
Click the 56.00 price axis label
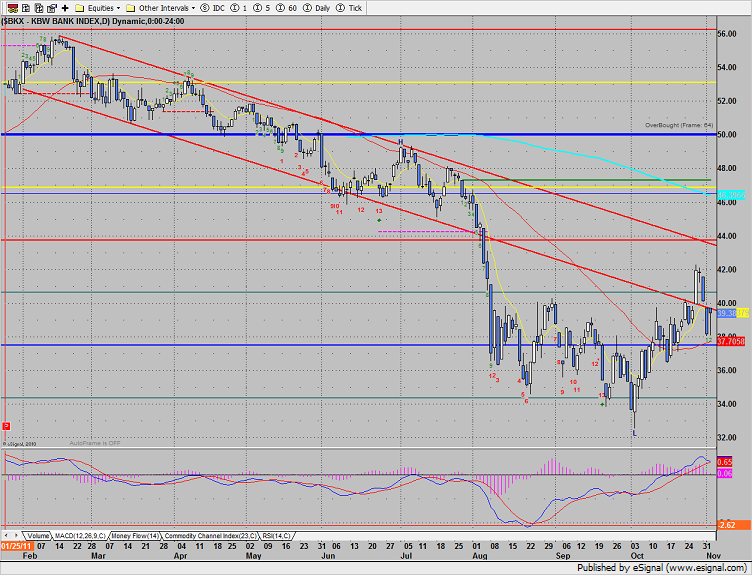point(727,34)
